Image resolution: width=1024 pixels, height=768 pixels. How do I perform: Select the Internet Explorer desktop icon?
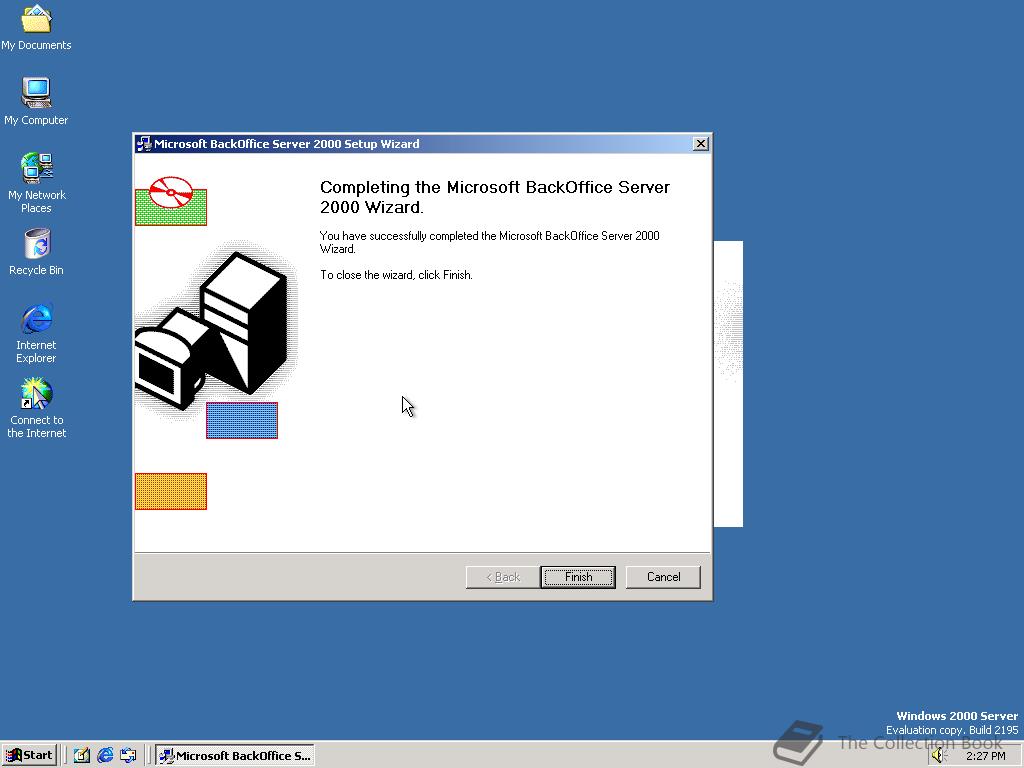click(x=36, y=333)
